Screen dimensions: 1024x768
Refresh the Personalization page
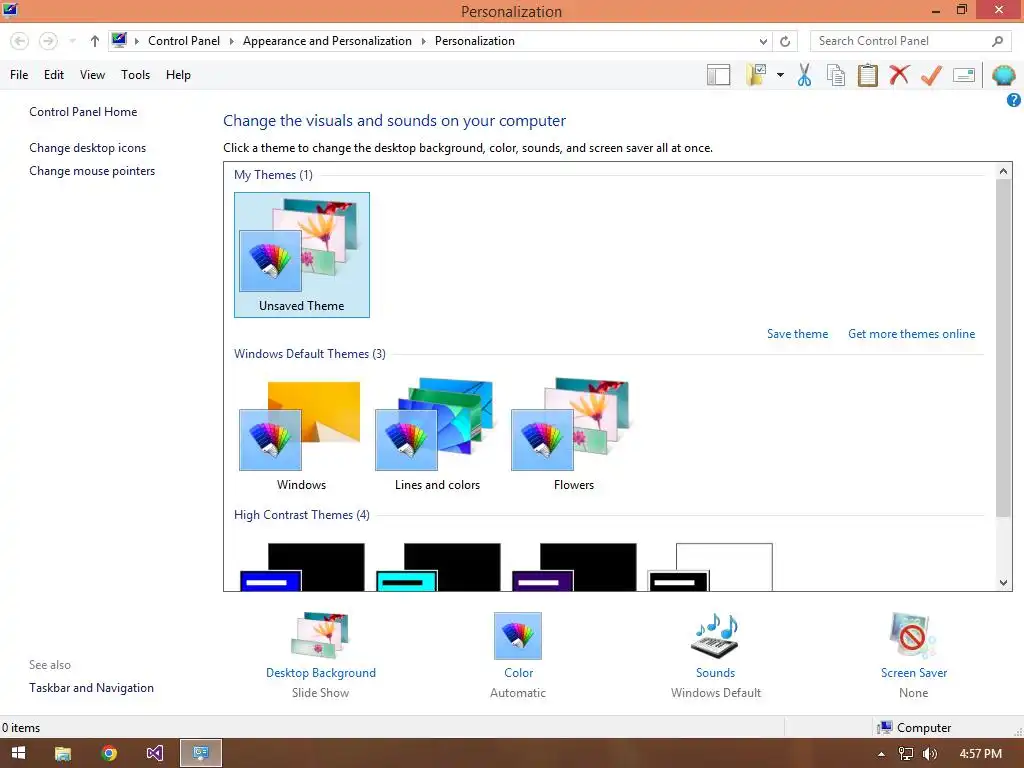[785, 41]
